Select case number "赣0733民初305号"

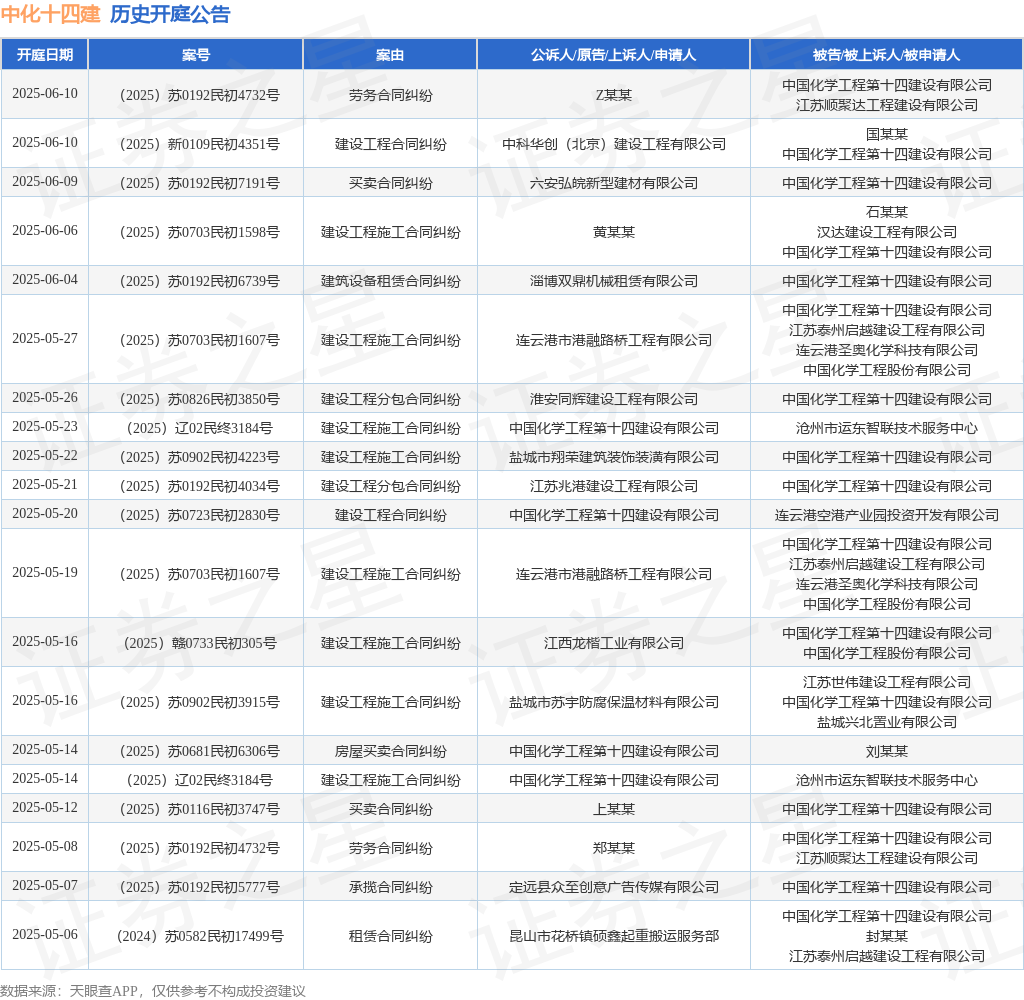224,643
